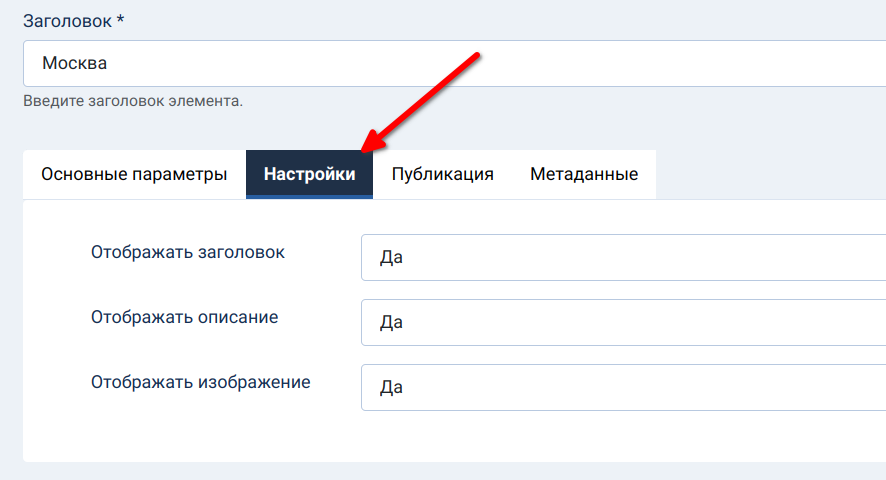Image resolution: width=886 pixels, height=480 pixels.
Task: Click the required asterisk next to Заголовок
Action: pos(120,20)
